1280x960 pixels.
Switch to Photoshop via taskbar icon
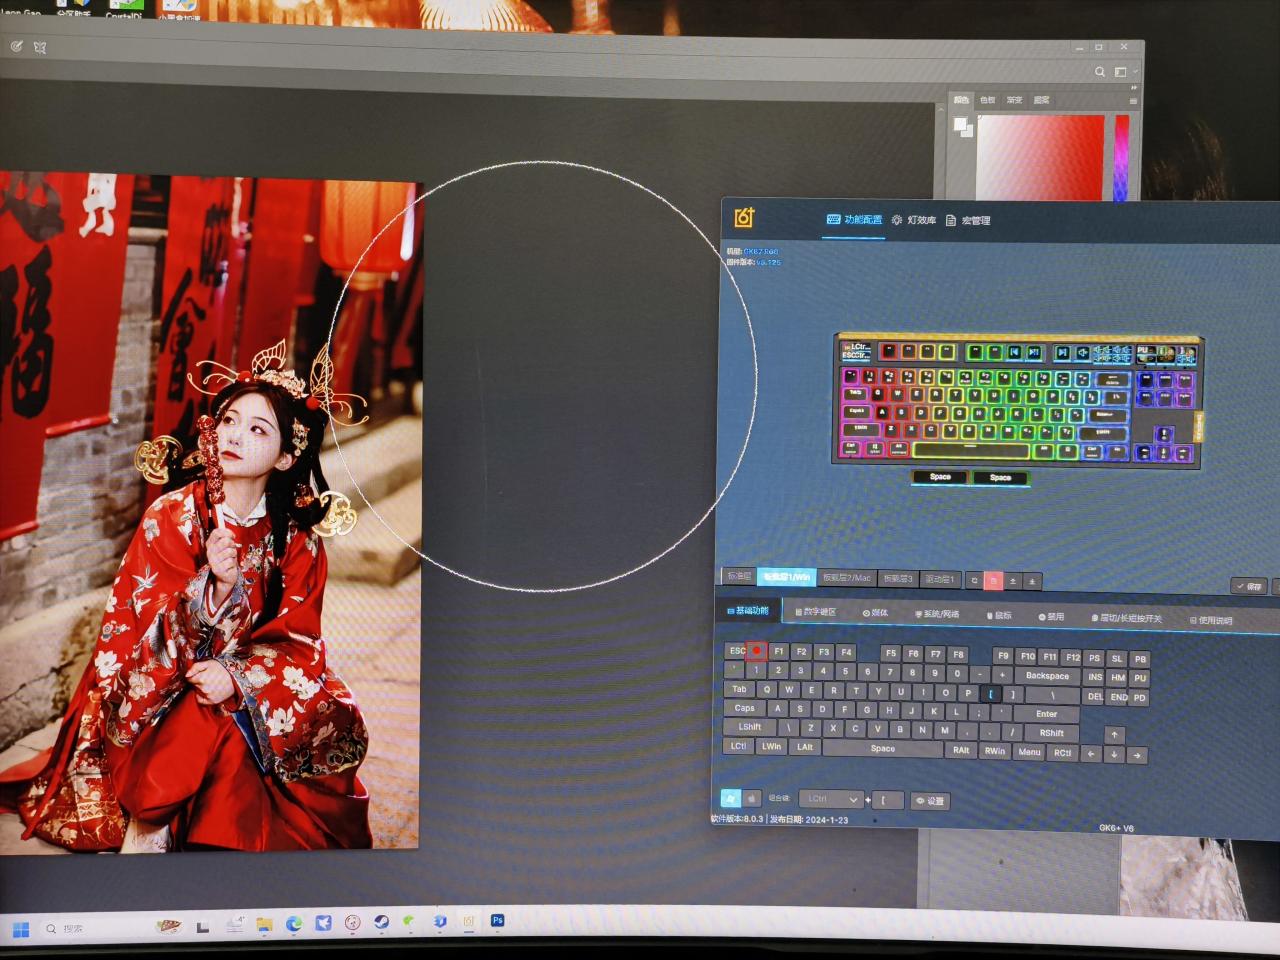(x=497, y=920)
